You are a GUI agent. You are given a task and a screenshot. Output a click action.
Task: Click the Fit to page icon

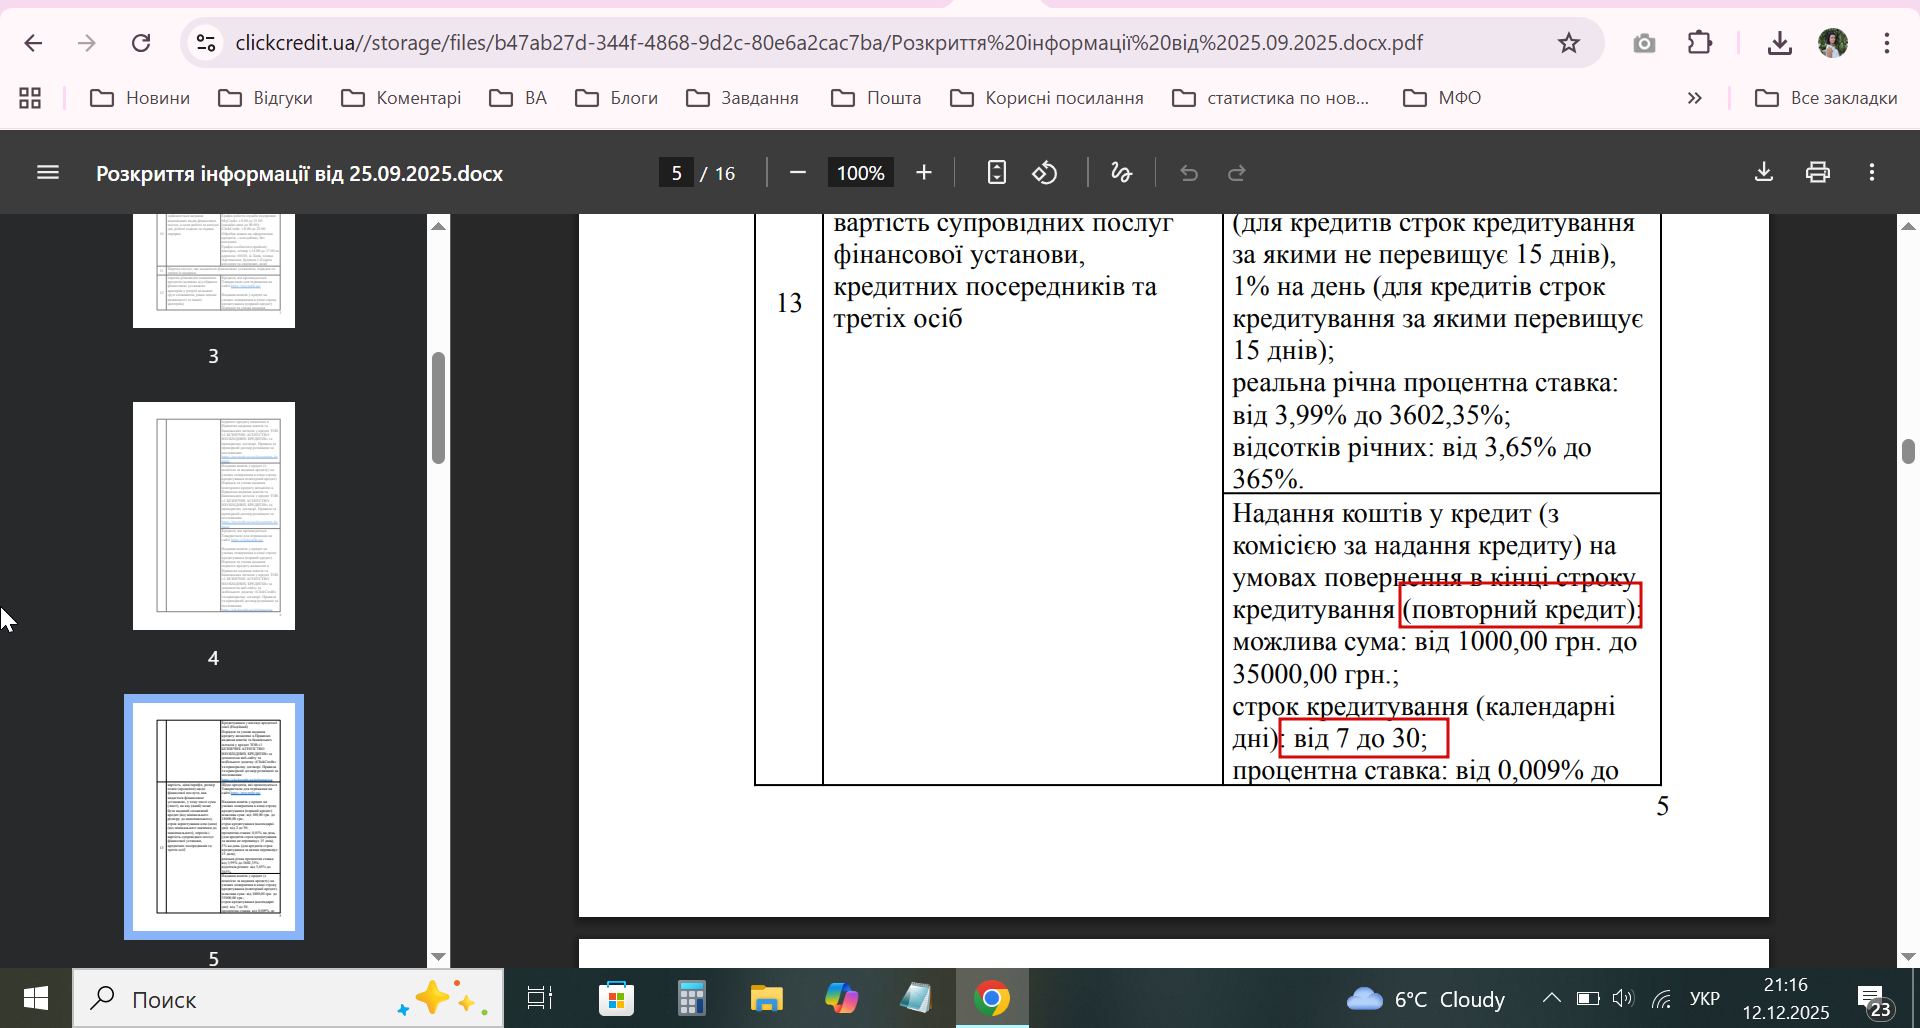(x=996, y=173)
